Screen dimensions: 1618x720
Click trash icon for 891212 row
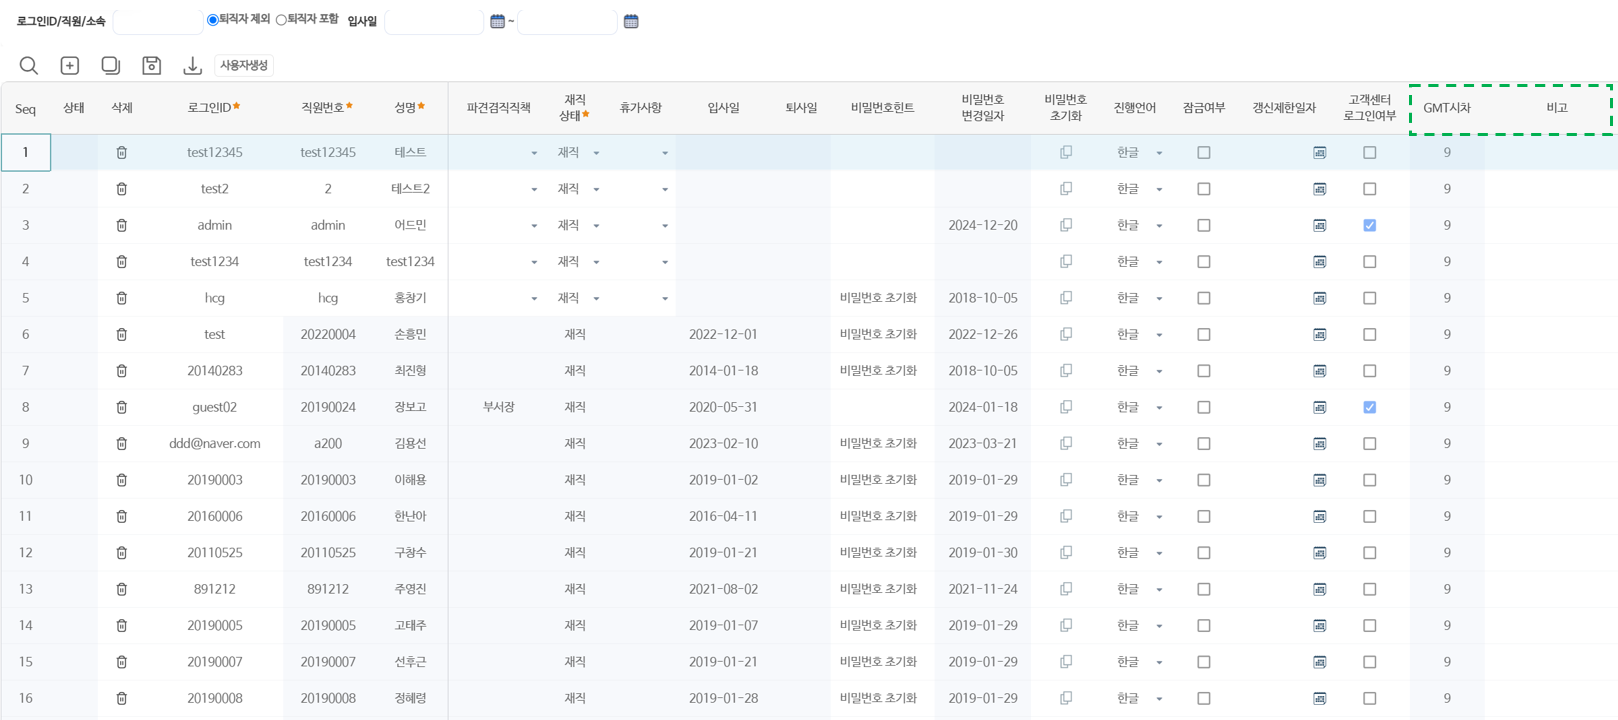point(122,590)
